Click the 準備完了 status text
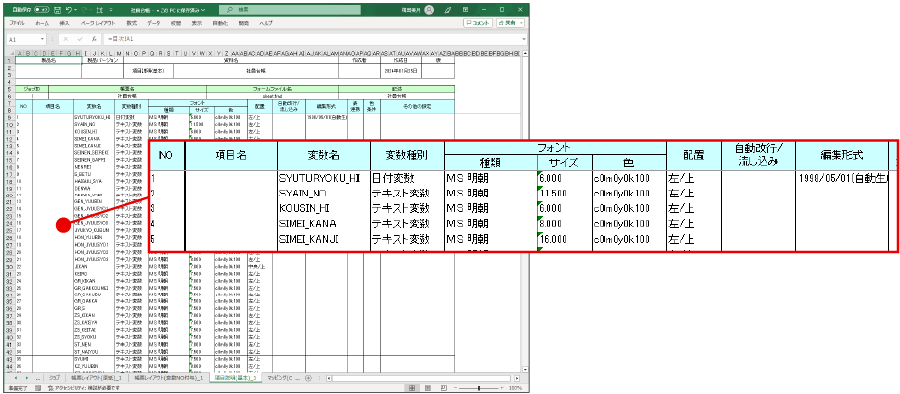 18,388
